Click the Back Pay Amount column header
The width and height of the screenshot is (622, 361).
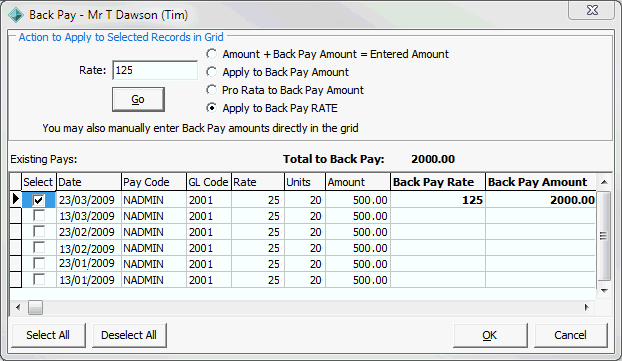pos(541,182)
